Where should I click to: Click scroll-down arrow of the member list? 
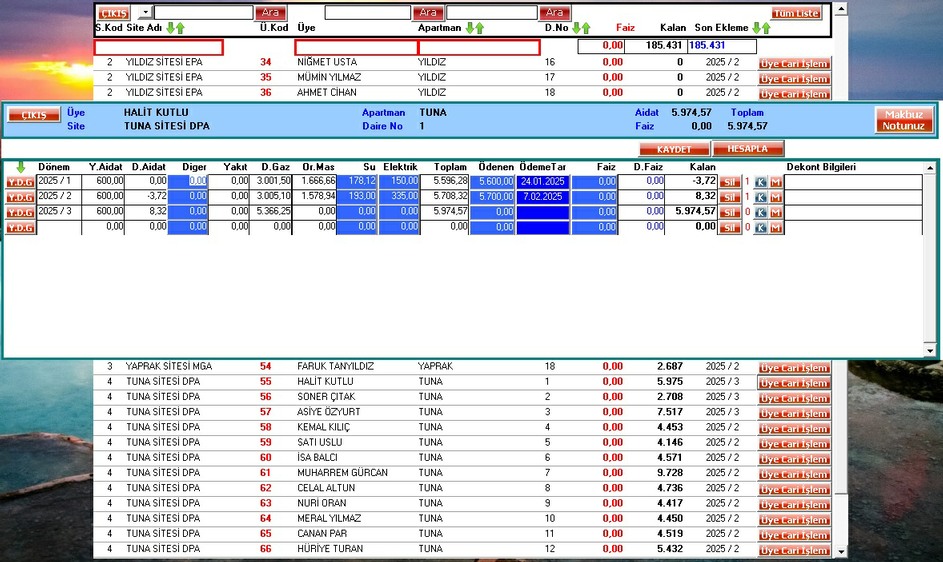click(x=840, y=550)
